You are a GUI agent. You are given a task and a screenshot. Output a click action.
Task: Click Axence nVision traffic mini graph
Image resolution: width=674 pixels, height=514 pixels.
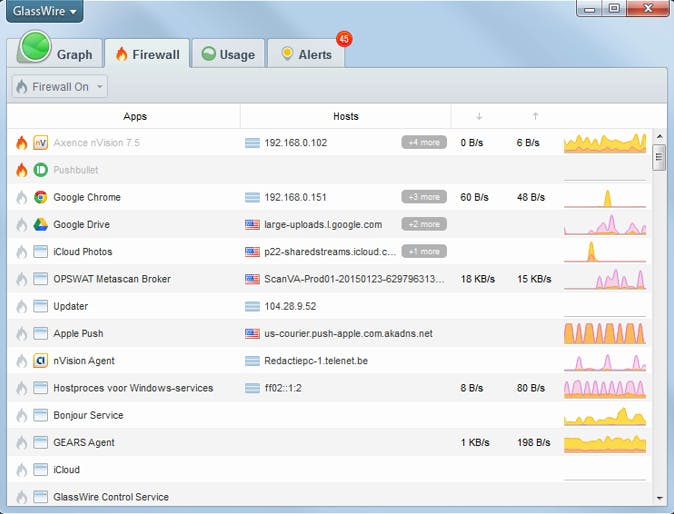(x=605, y=143)
